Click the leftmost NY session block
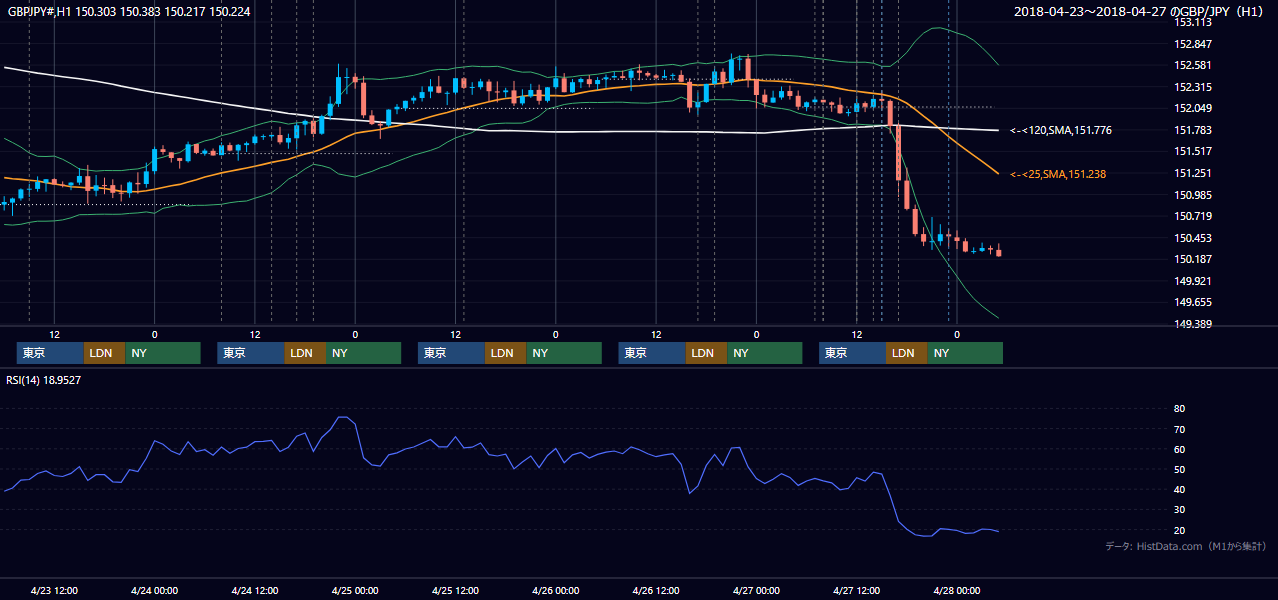This screenshot has width=1278, height=600. click(163, 353)
